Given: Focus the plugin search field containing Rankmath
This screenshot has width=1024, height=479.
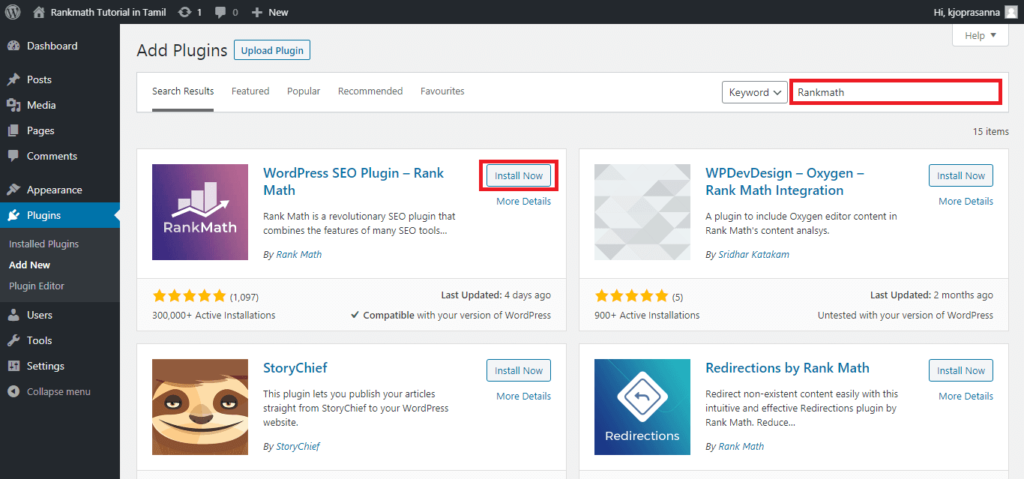Looking at the screenshot, I should (x=895, y=92).
